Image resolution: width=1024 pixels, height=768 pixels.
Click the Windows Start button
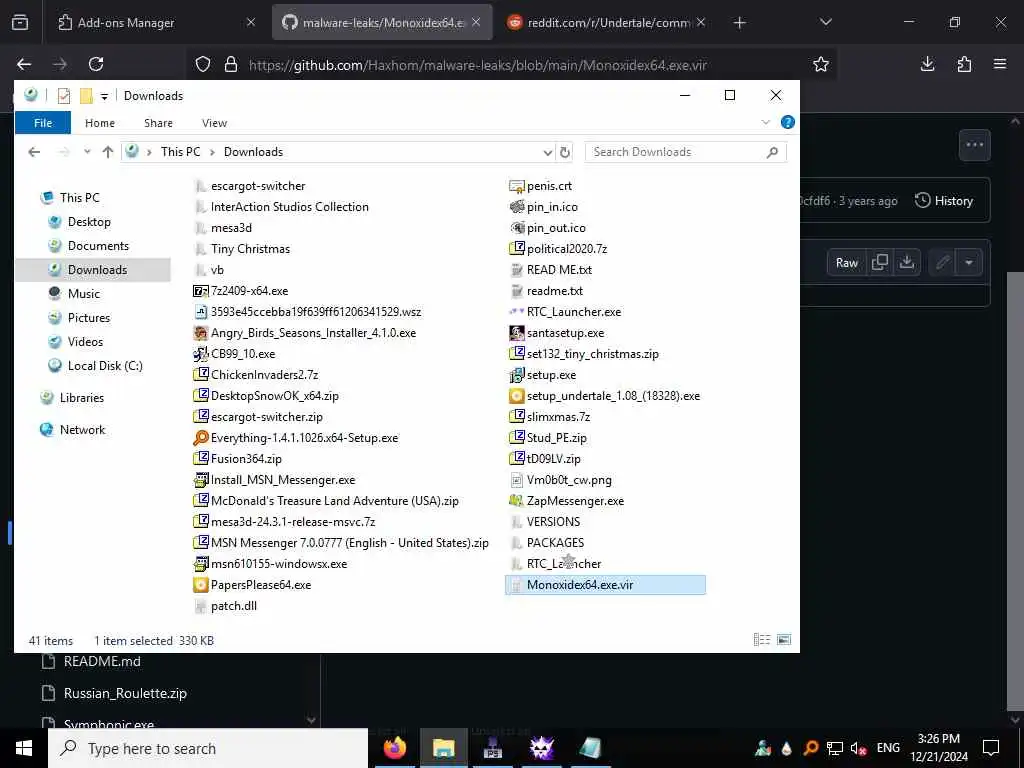[24, 748]
